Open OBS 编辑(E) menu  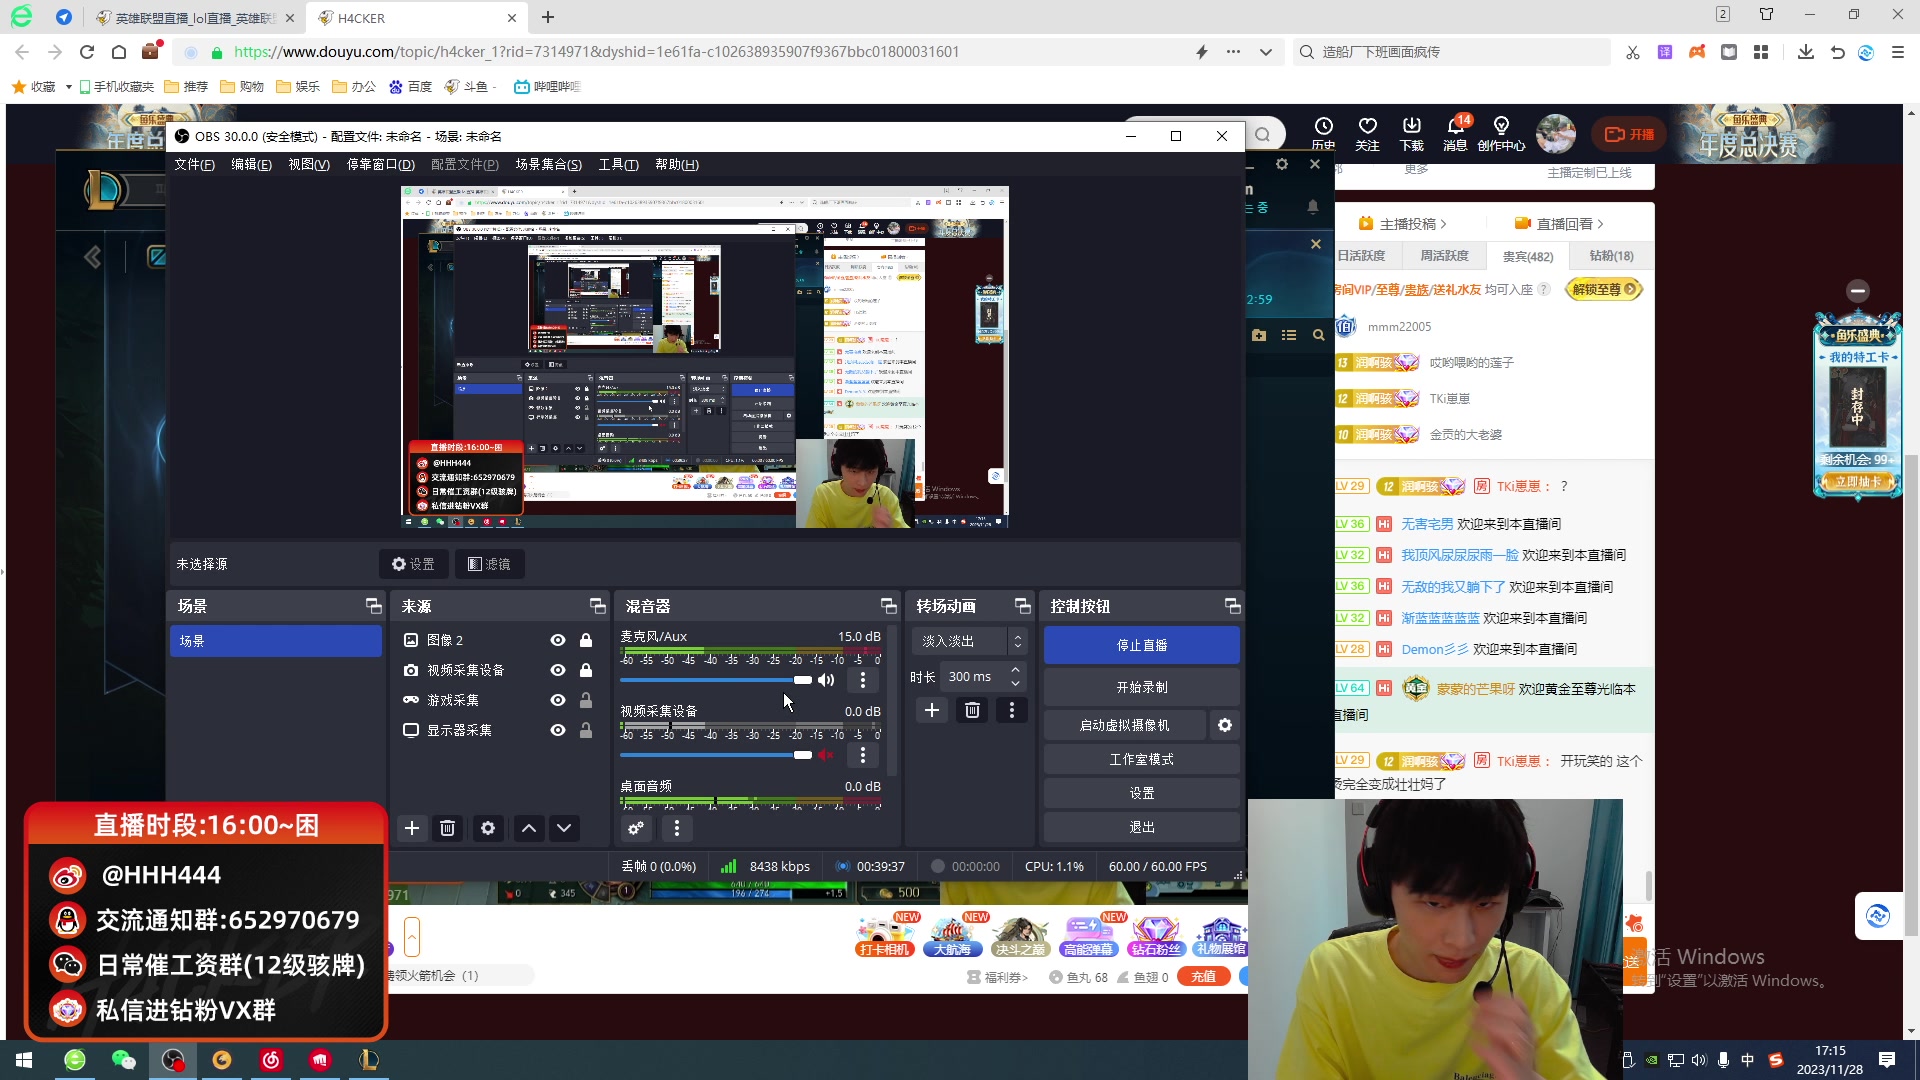tap(251, 165)
